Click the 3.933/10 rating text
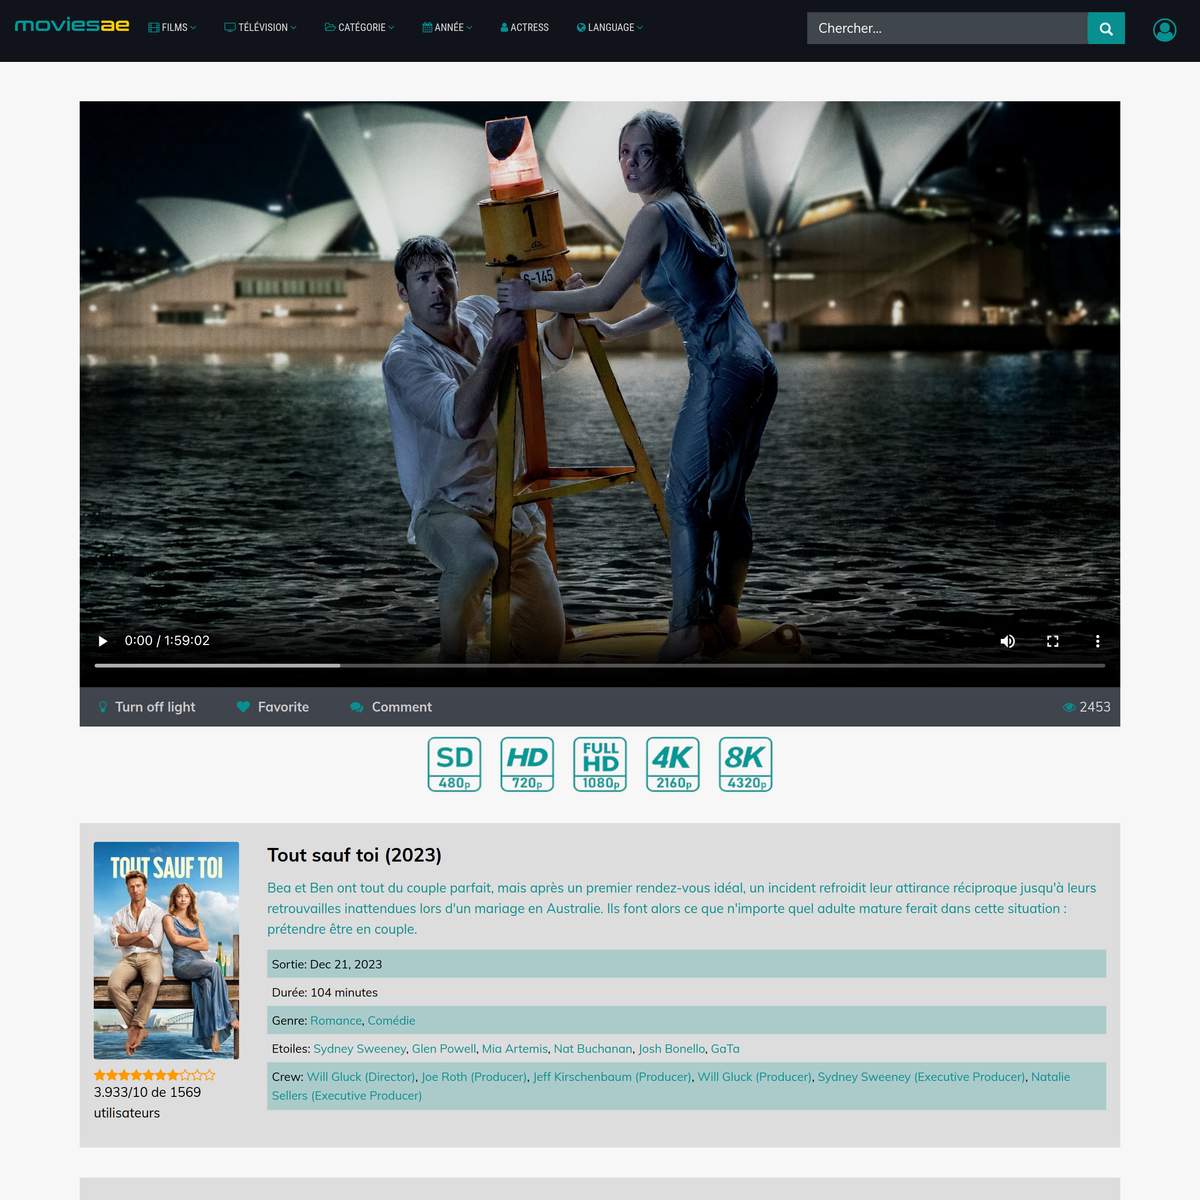The width and height of the screenshot is (1200, 1200). click(x=147, y=1102)
